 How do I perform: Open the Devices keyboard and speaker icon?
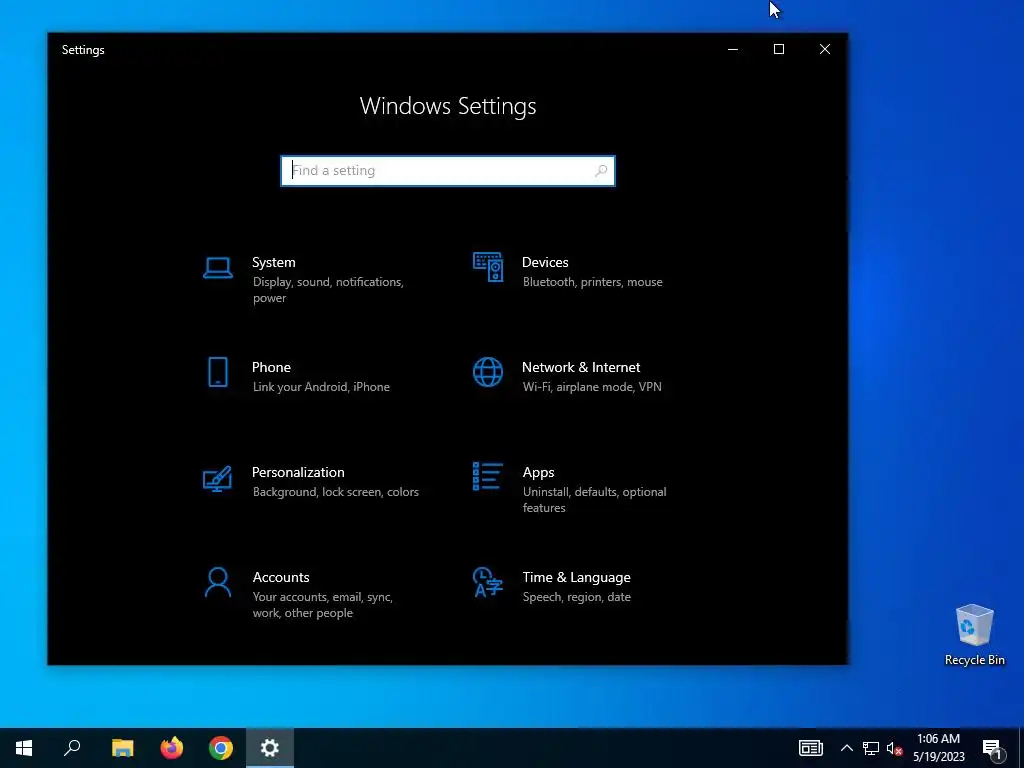pos(488,267)
